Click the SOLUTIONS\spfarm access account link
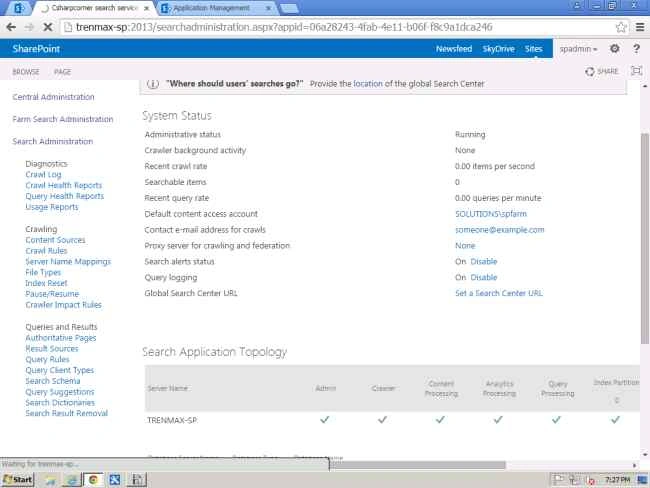This screenshot has height=488, width=650. tap(491, 214)
